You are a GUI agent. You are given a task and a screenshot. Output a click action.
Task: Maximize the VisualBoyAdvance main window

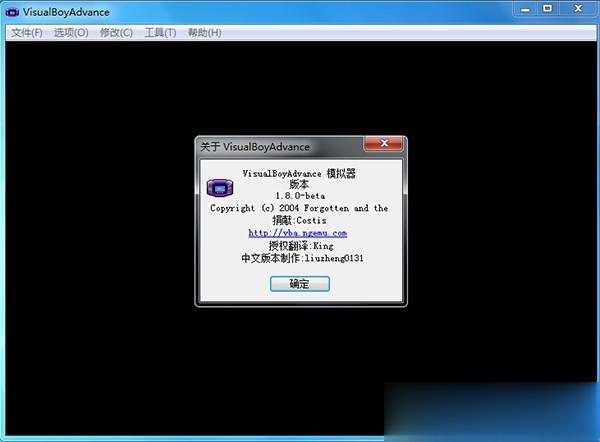click(x=548, y=8)
